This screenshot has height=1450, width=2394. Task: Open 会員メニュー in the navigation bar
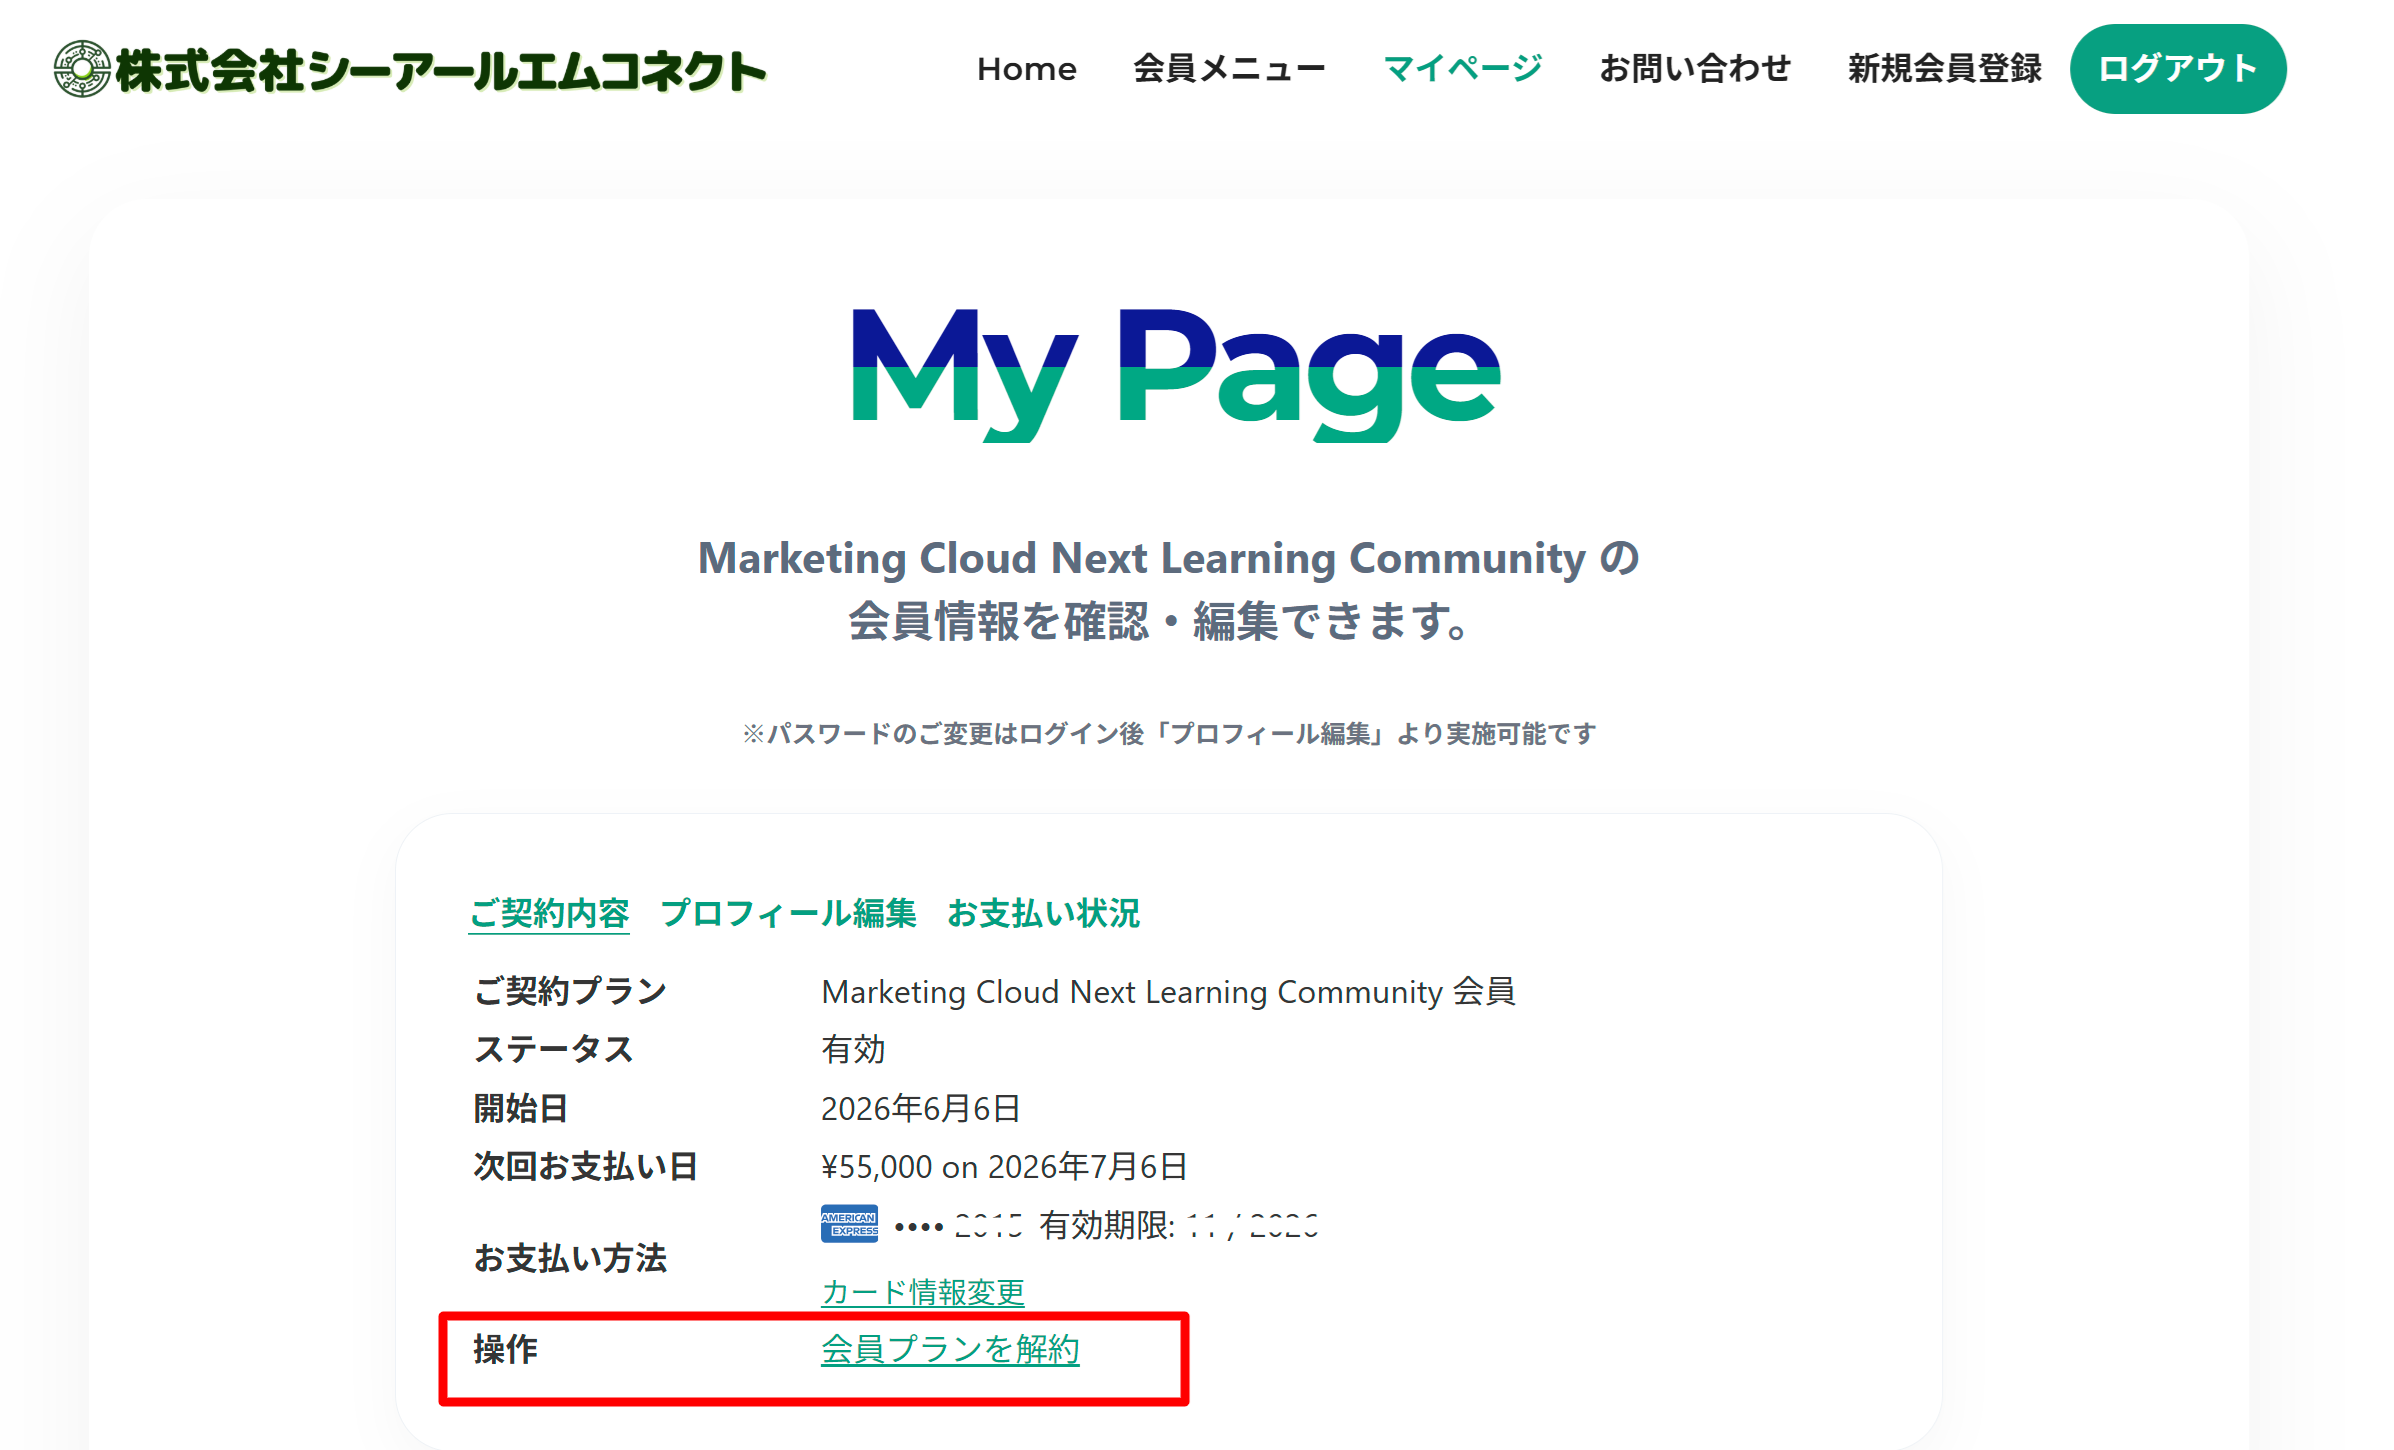pos(1229,69)
